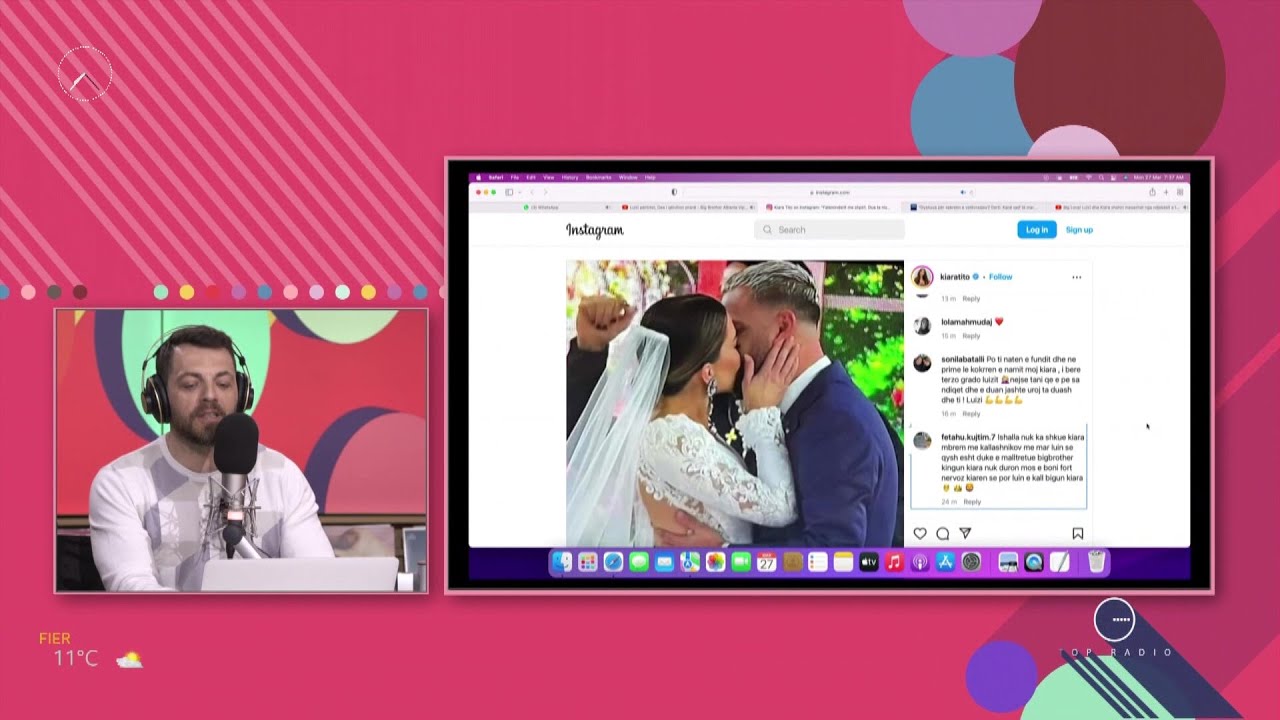This screenshot has width=1280, height=720.
Task: Open the comment bubble icon under post
Action: [x=942, y=534]
